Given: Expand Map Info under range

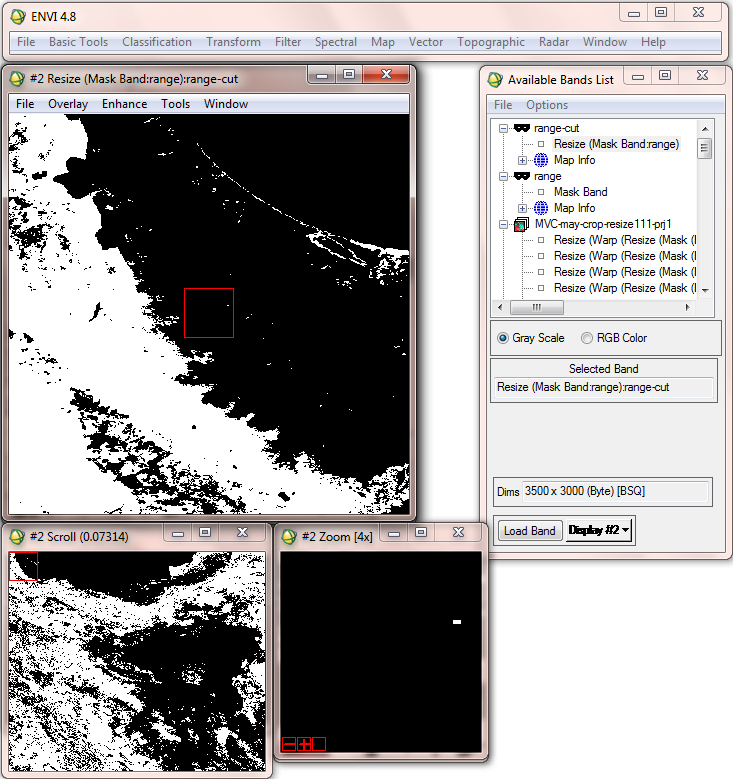Looking at the screenshot, I should (522, 208).
